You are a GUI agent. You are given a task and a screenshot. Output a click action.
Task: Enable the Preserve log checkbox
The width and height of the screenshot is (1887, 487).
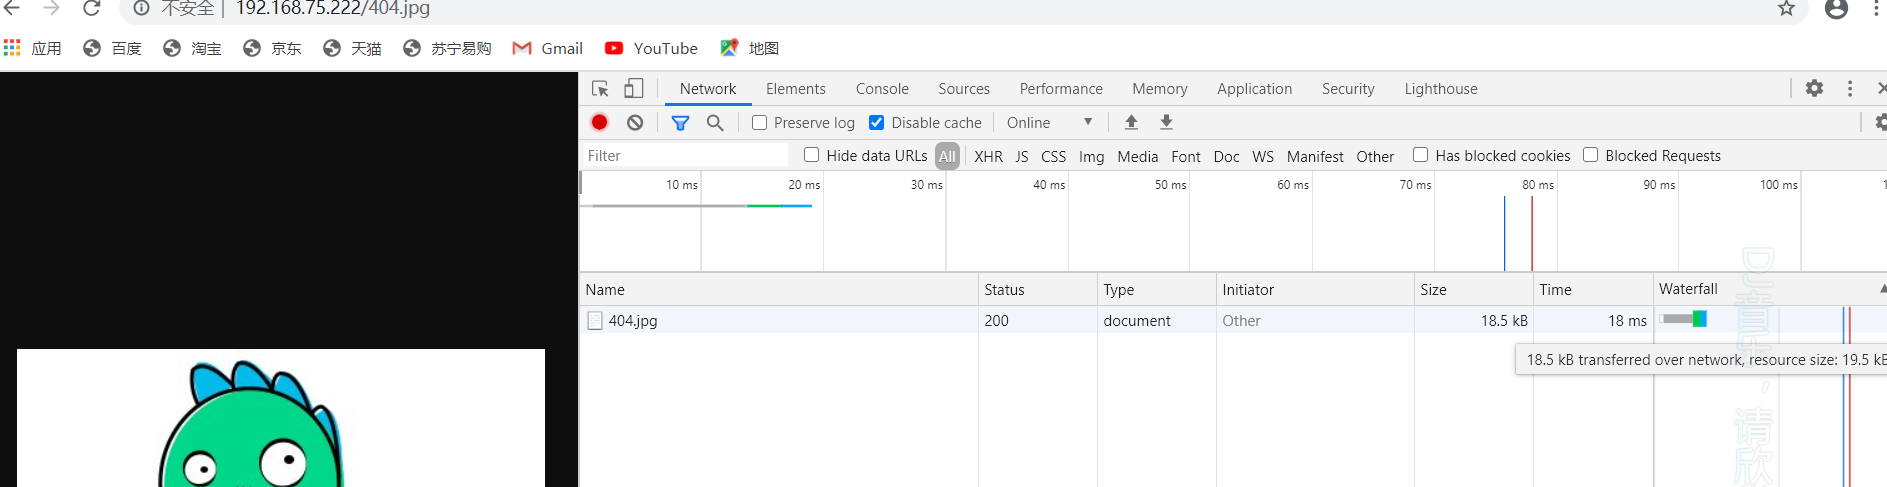coord(760,122)
